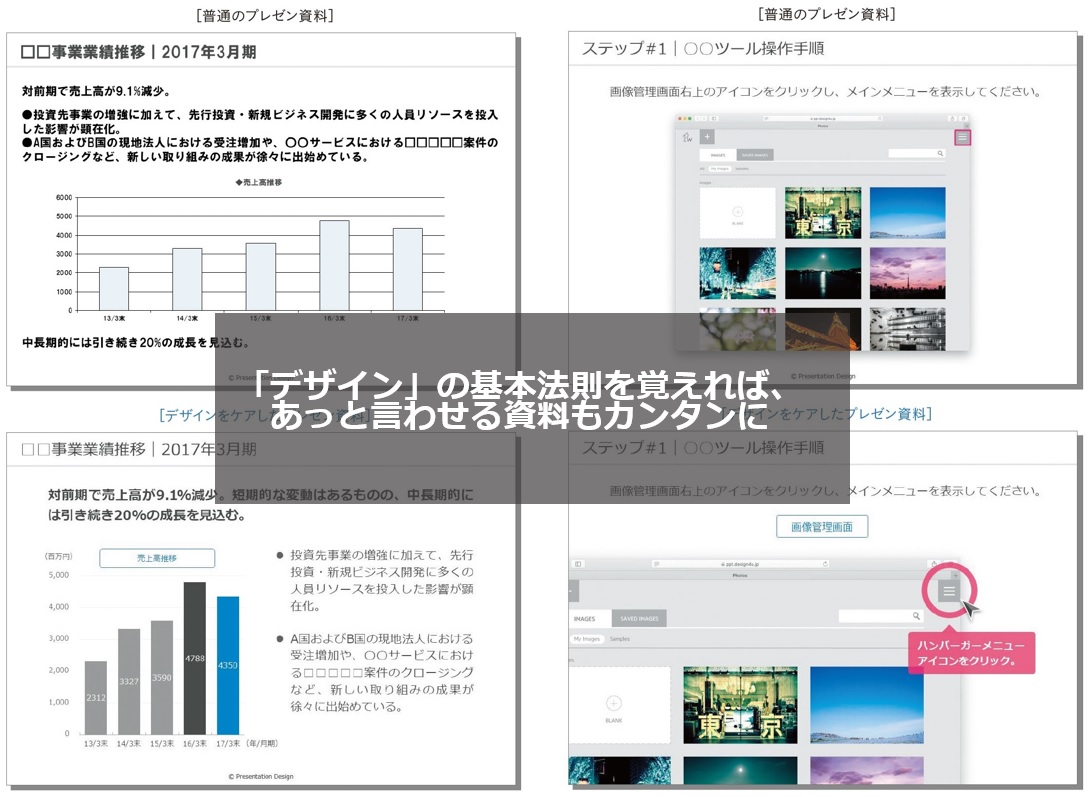Click the blue bar labeled 4350
Viewport: 1091px width, 797px height.
click(228, 665)
